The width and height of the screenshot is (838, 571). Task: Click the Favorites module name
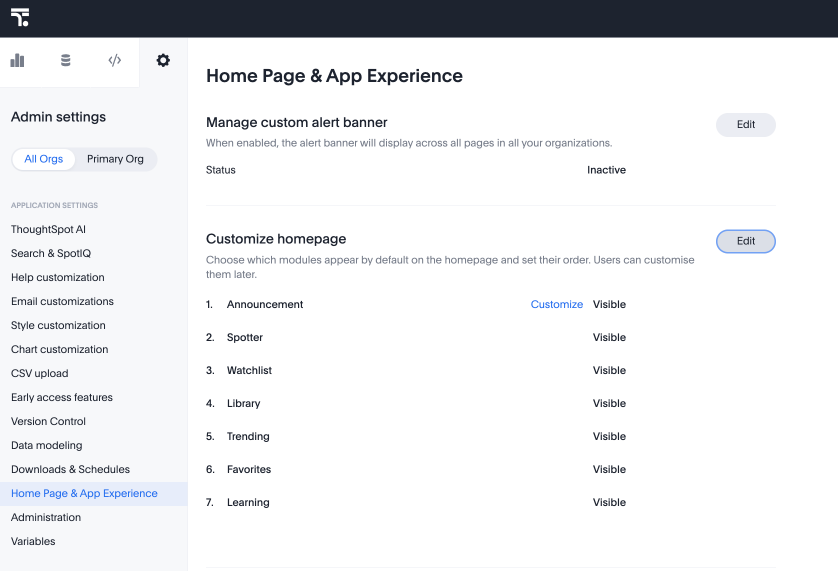click(249, 469)
